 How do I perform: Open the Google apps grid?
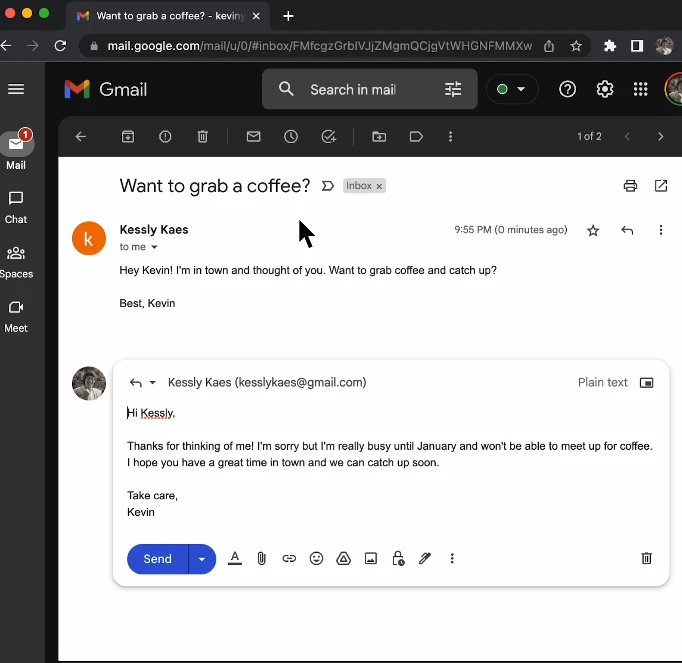(640, 89)
